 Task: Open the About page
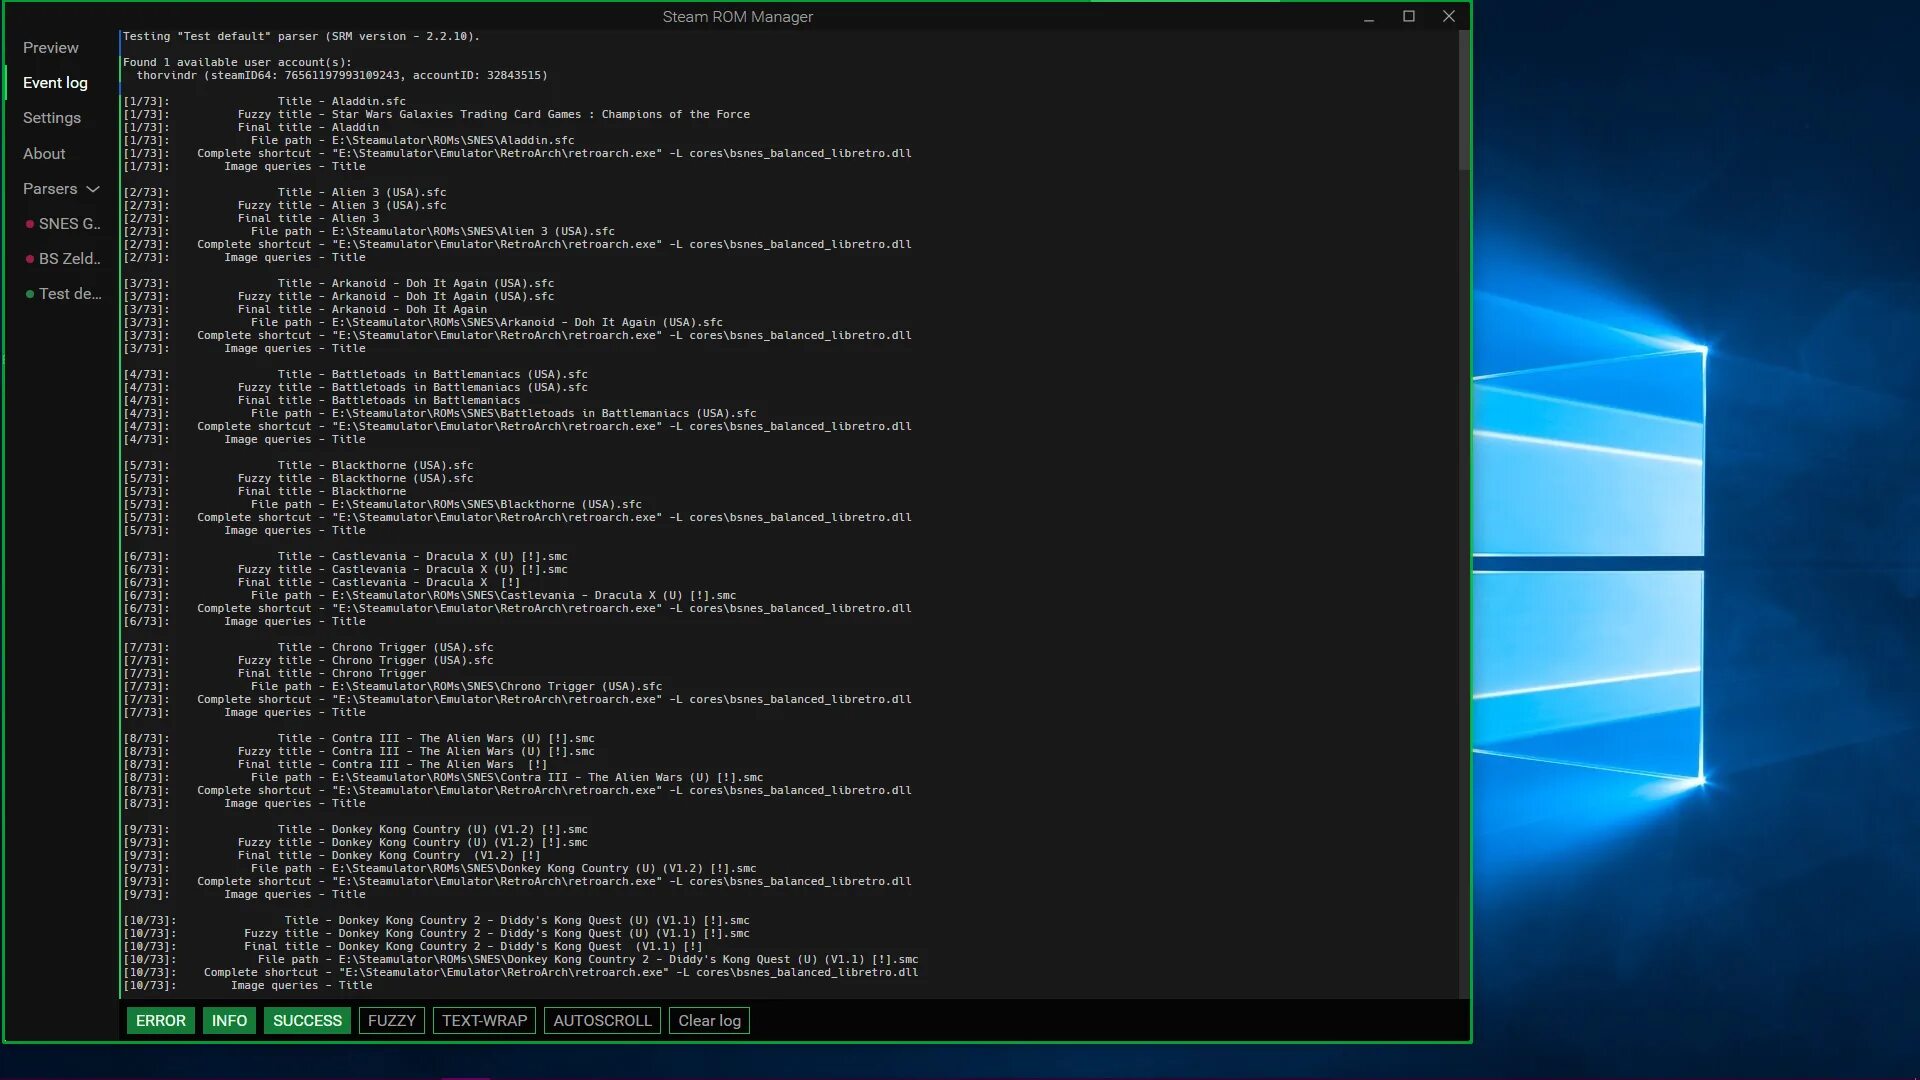pyautogui.click(x=44, y=153)
